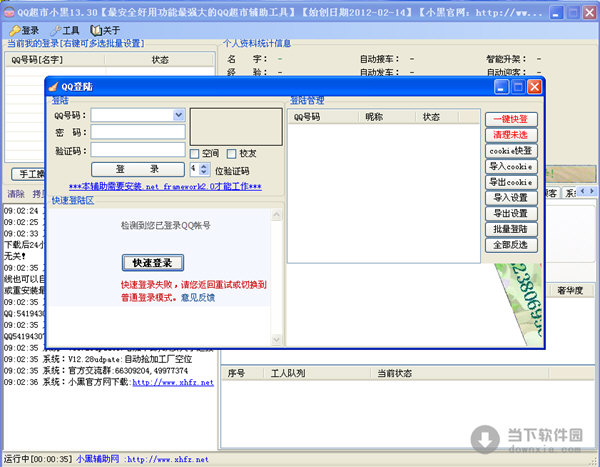Open the http://www.xhfz.net link in the log

point(173,382)
